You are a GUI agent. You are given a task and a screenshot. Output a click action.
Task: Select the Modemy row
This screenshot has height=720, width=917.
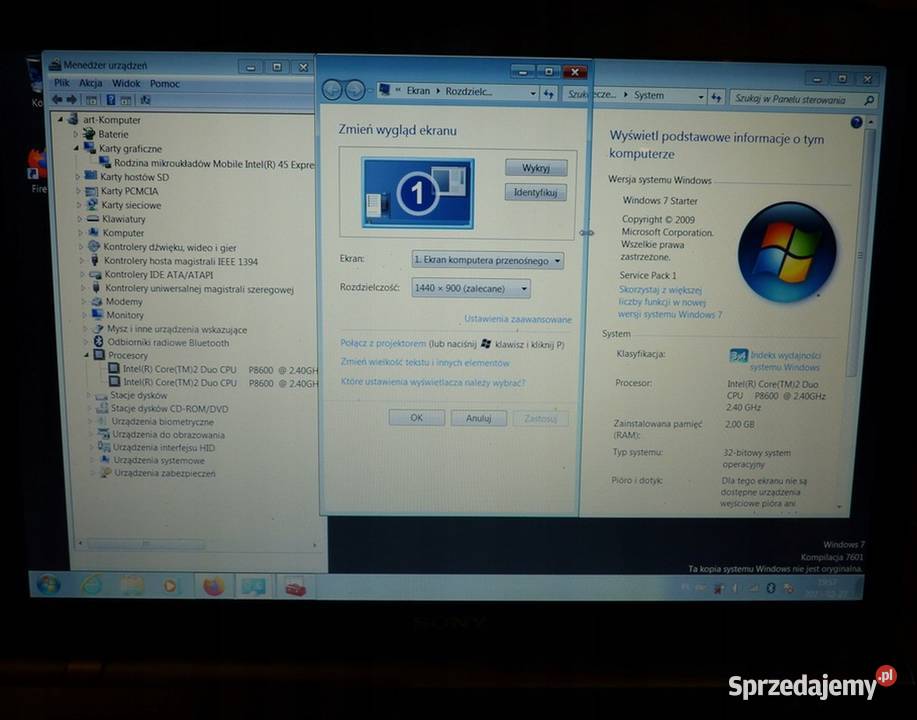[x=116, y=302]
